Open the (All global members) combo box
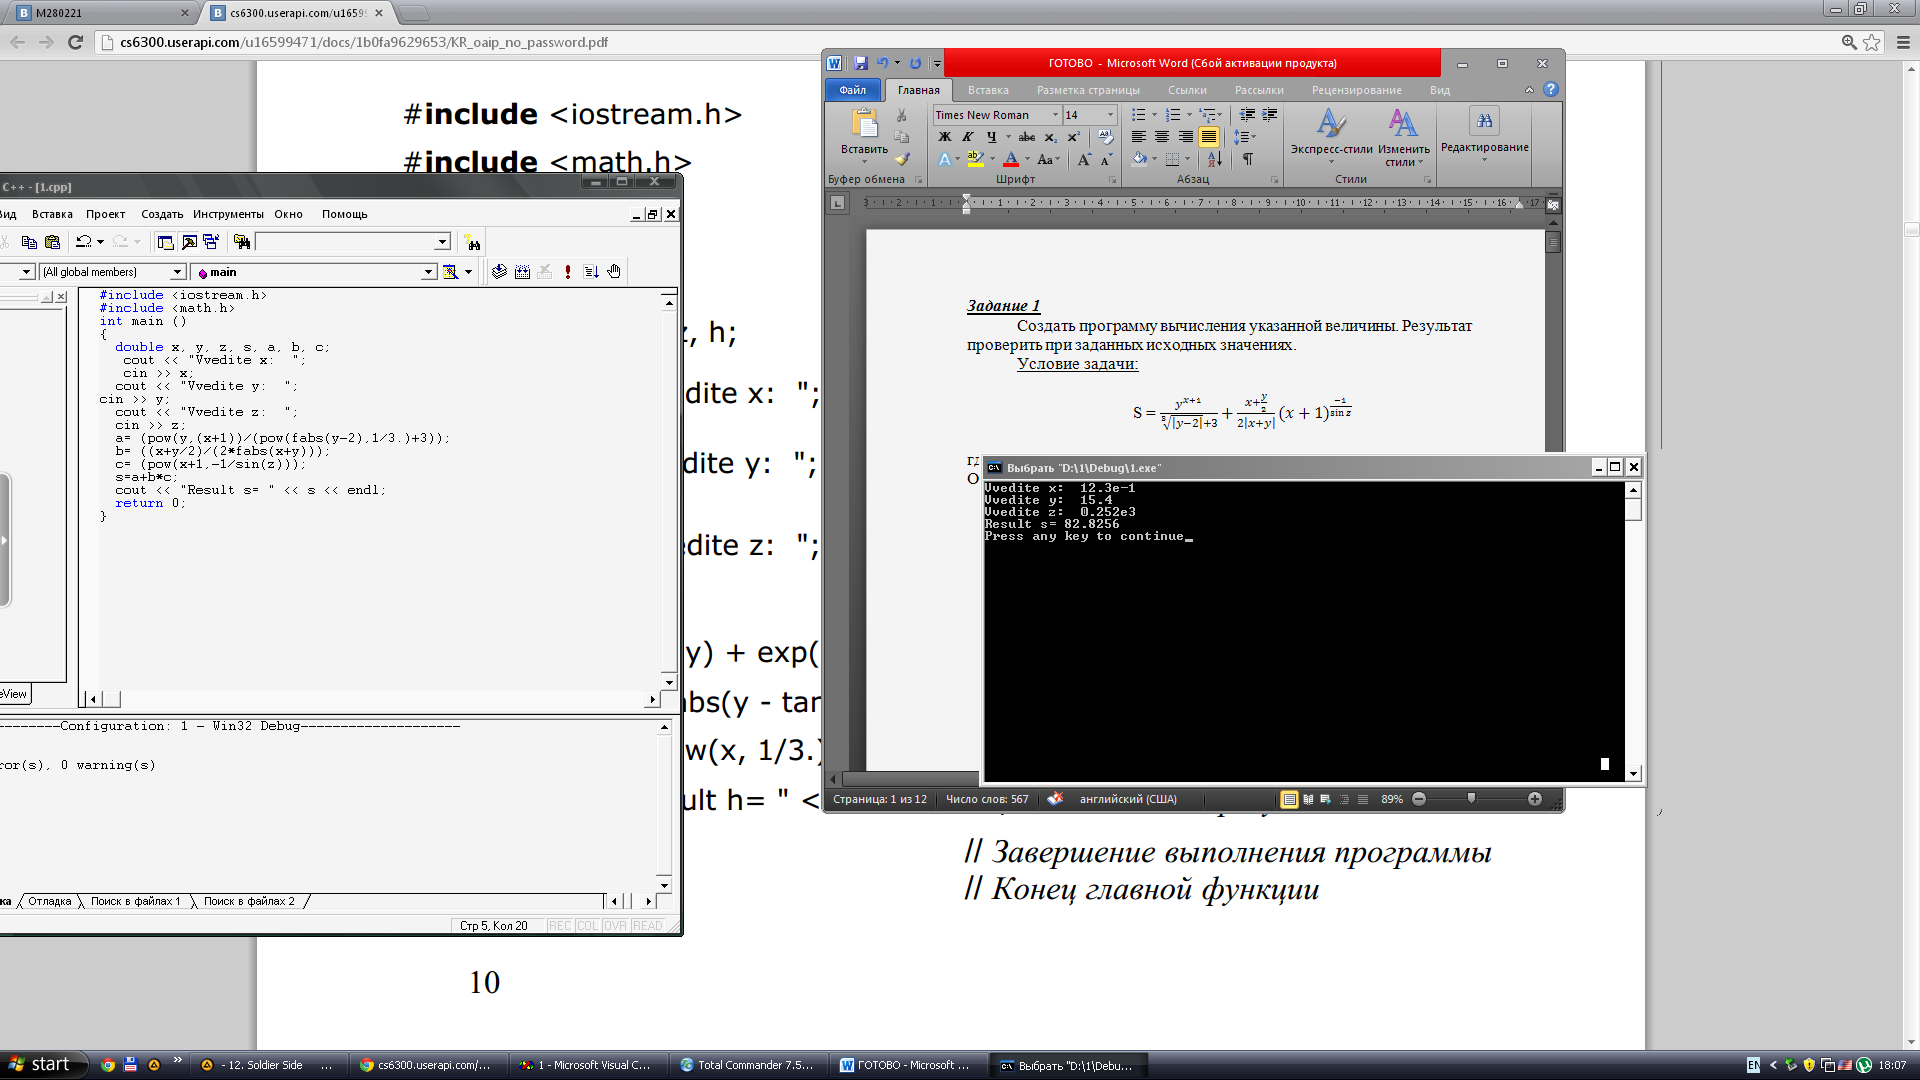The height and width of the screenshot is (1080, 1920). (113, 272)
